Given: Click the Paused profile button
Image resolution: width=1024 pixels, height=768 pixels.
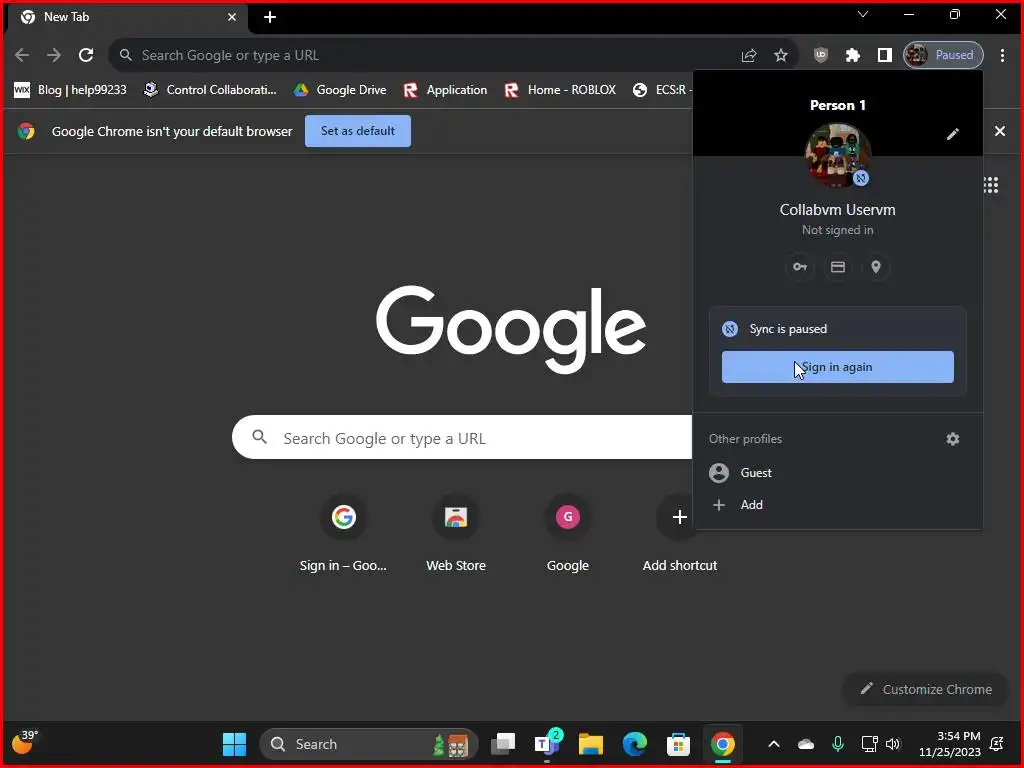Looking at the screenshot, I should [x=943, y=56].
